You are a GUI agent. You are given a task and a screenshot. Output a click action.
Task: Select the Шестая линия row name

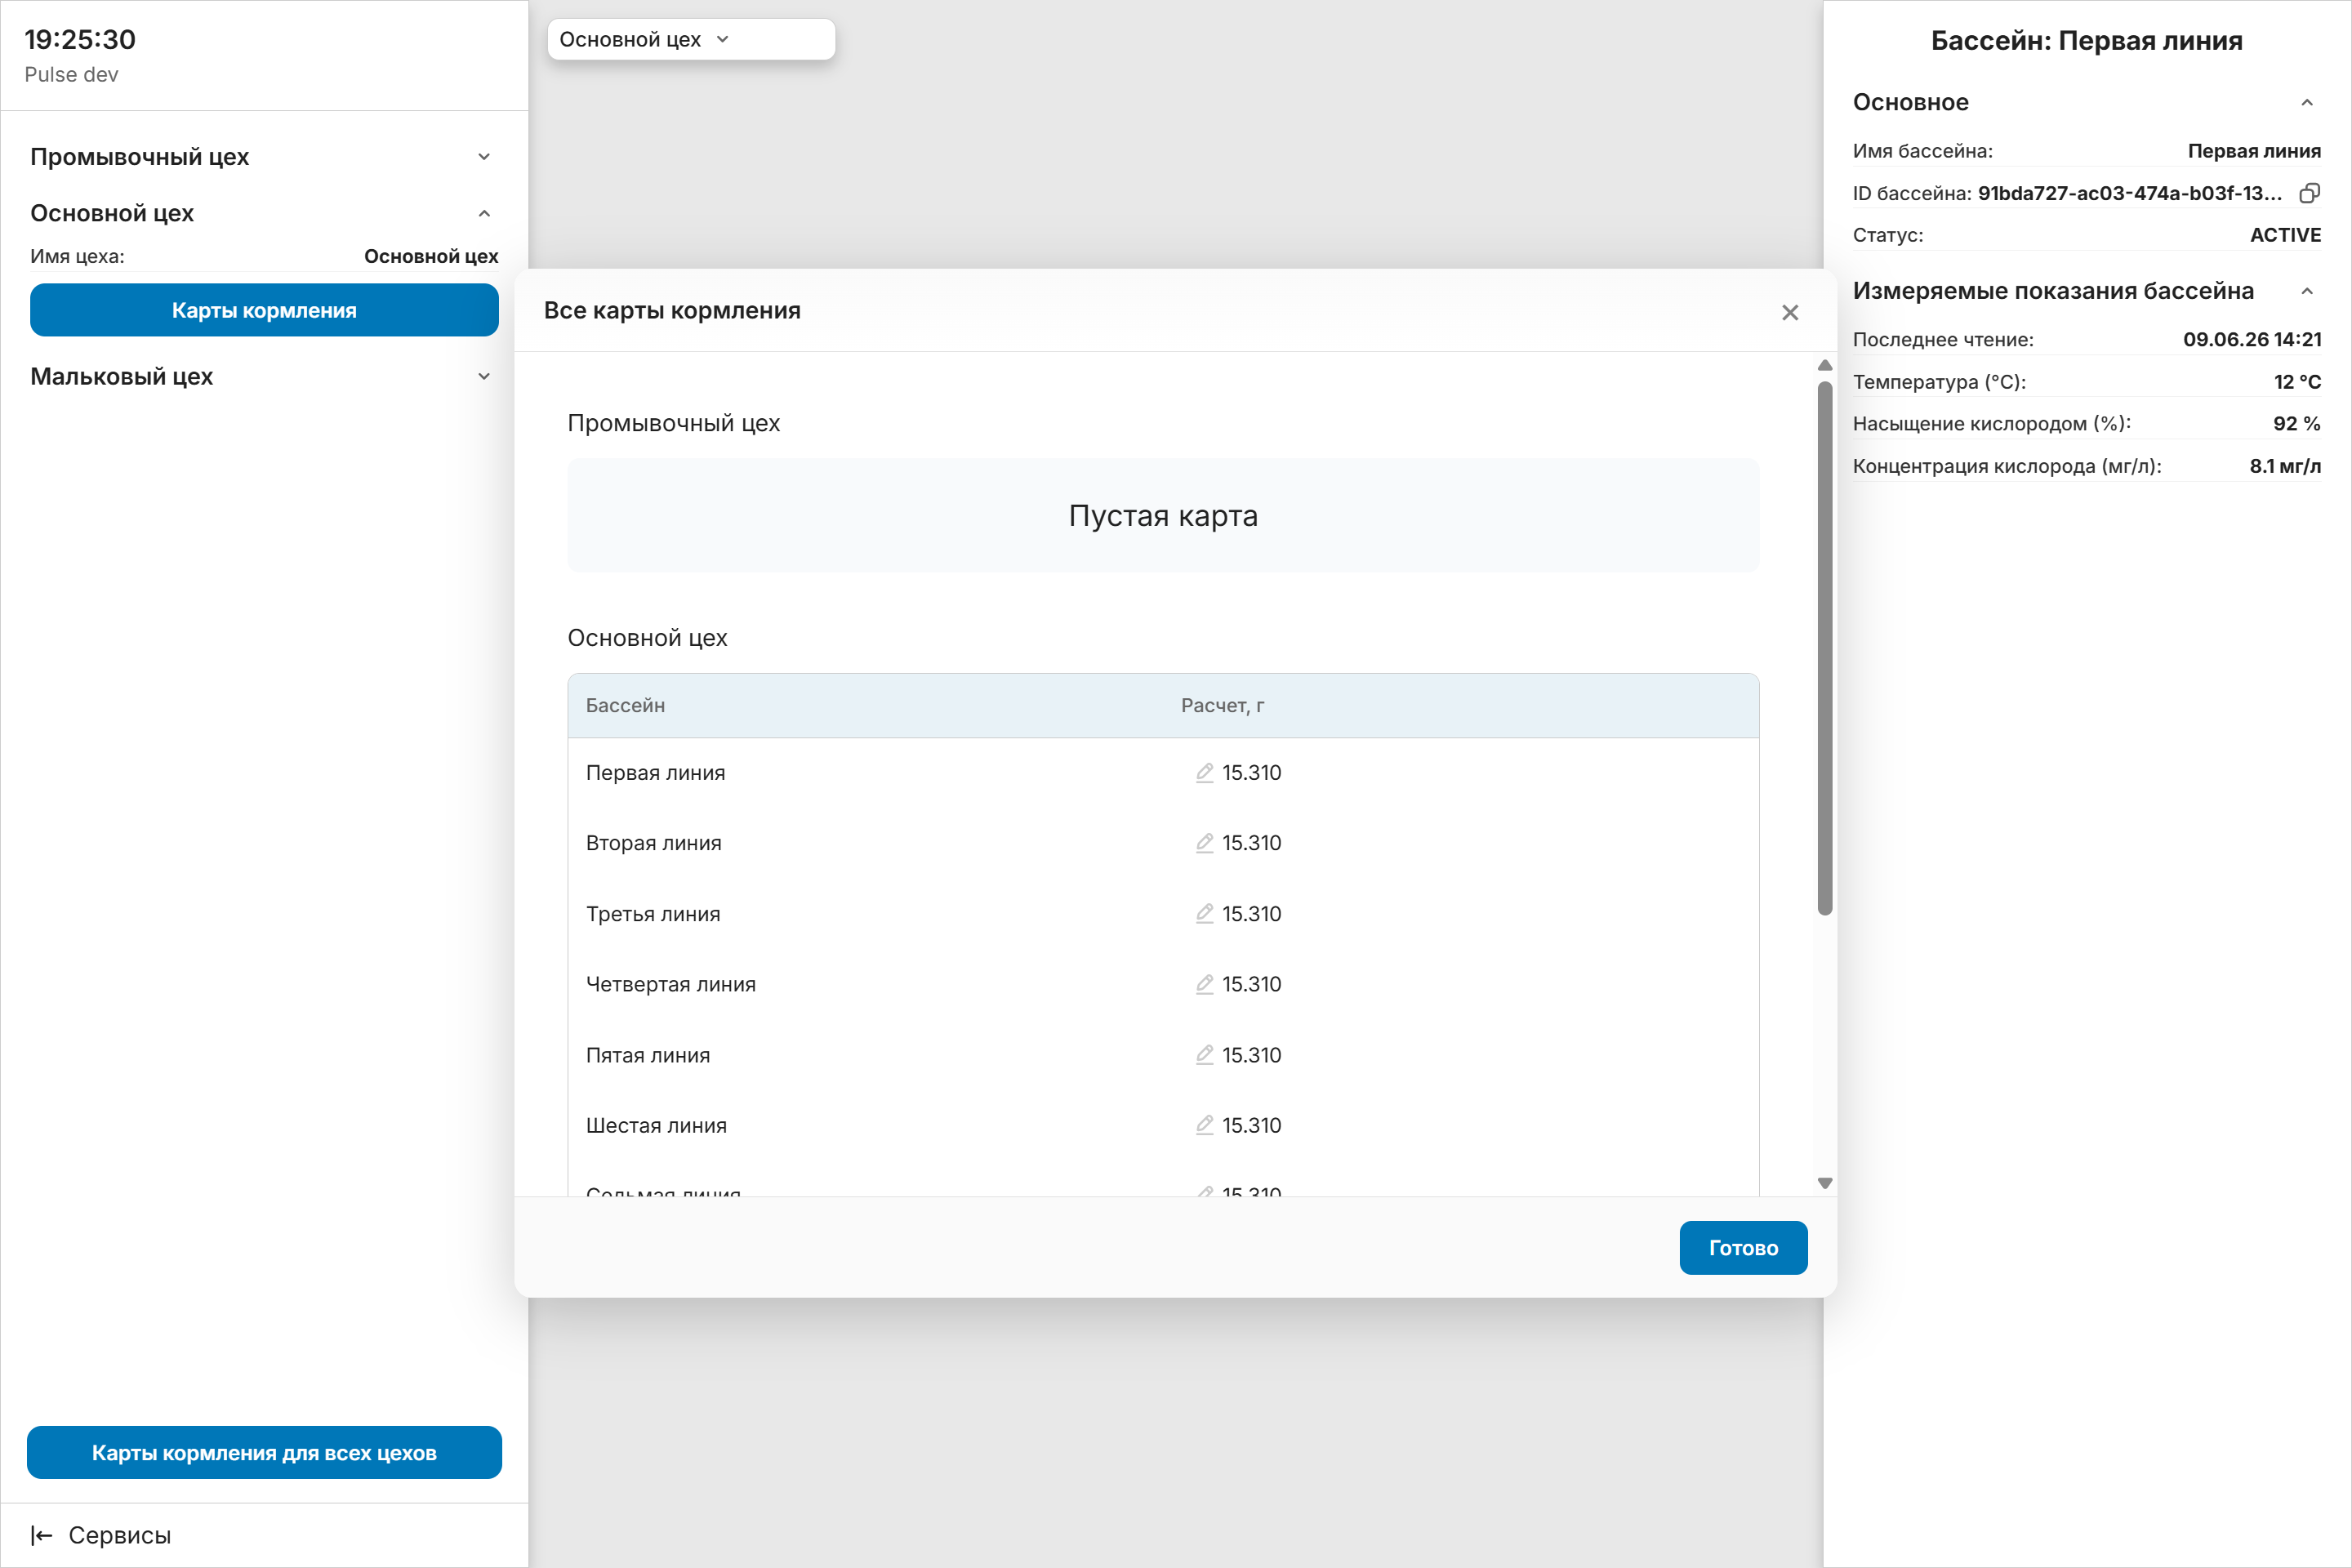(656, 1125)
